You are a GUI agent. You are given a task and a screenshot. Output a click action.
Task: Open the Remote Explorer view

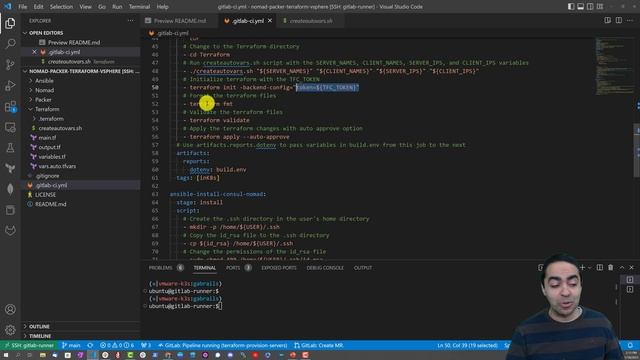click(10, 127)
